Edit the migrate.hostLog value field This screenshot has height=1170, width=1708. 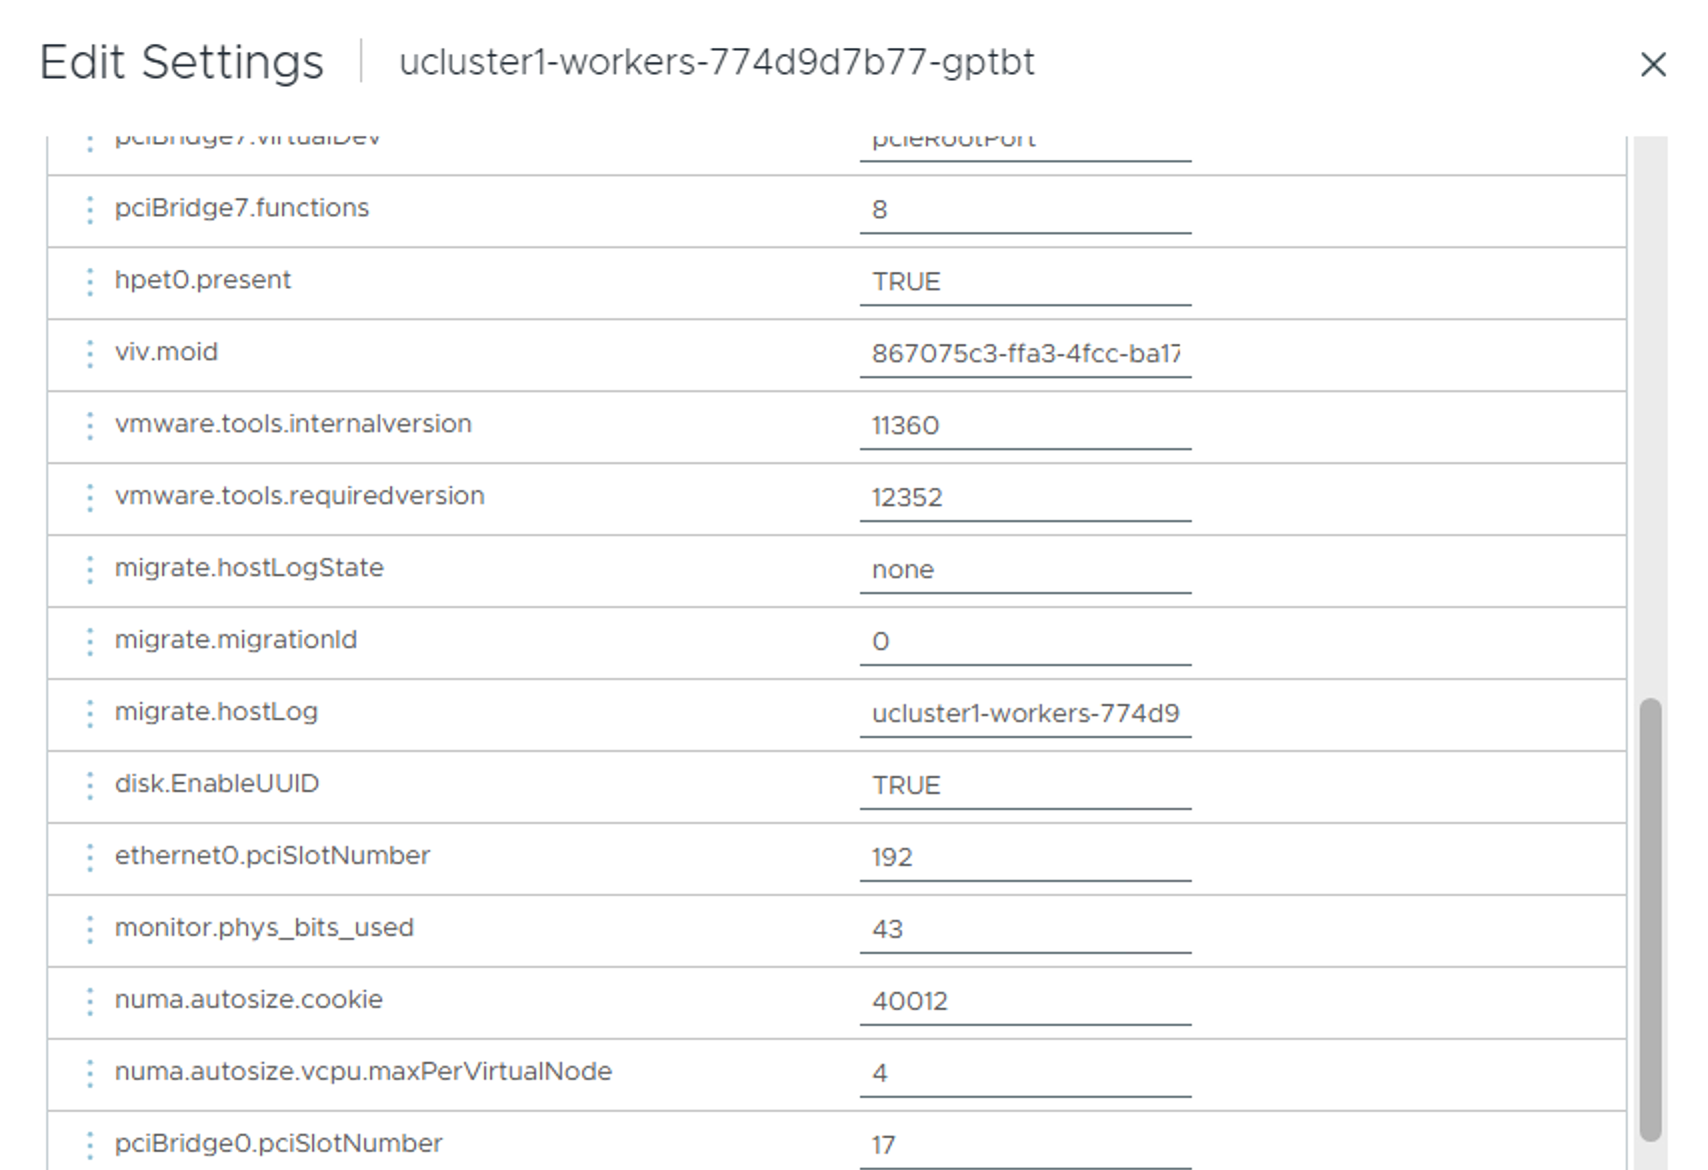[1025, 714]
